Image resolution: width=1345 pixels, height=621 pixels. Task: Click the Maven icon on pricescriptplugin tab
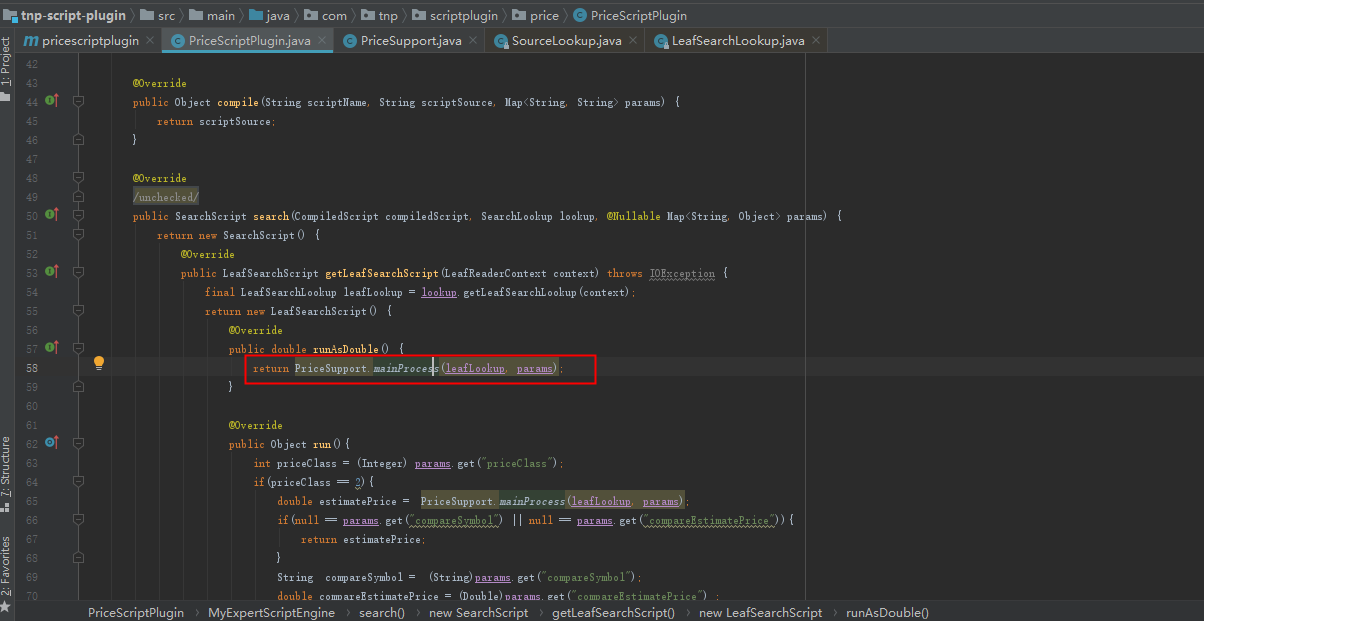[31, 41]
